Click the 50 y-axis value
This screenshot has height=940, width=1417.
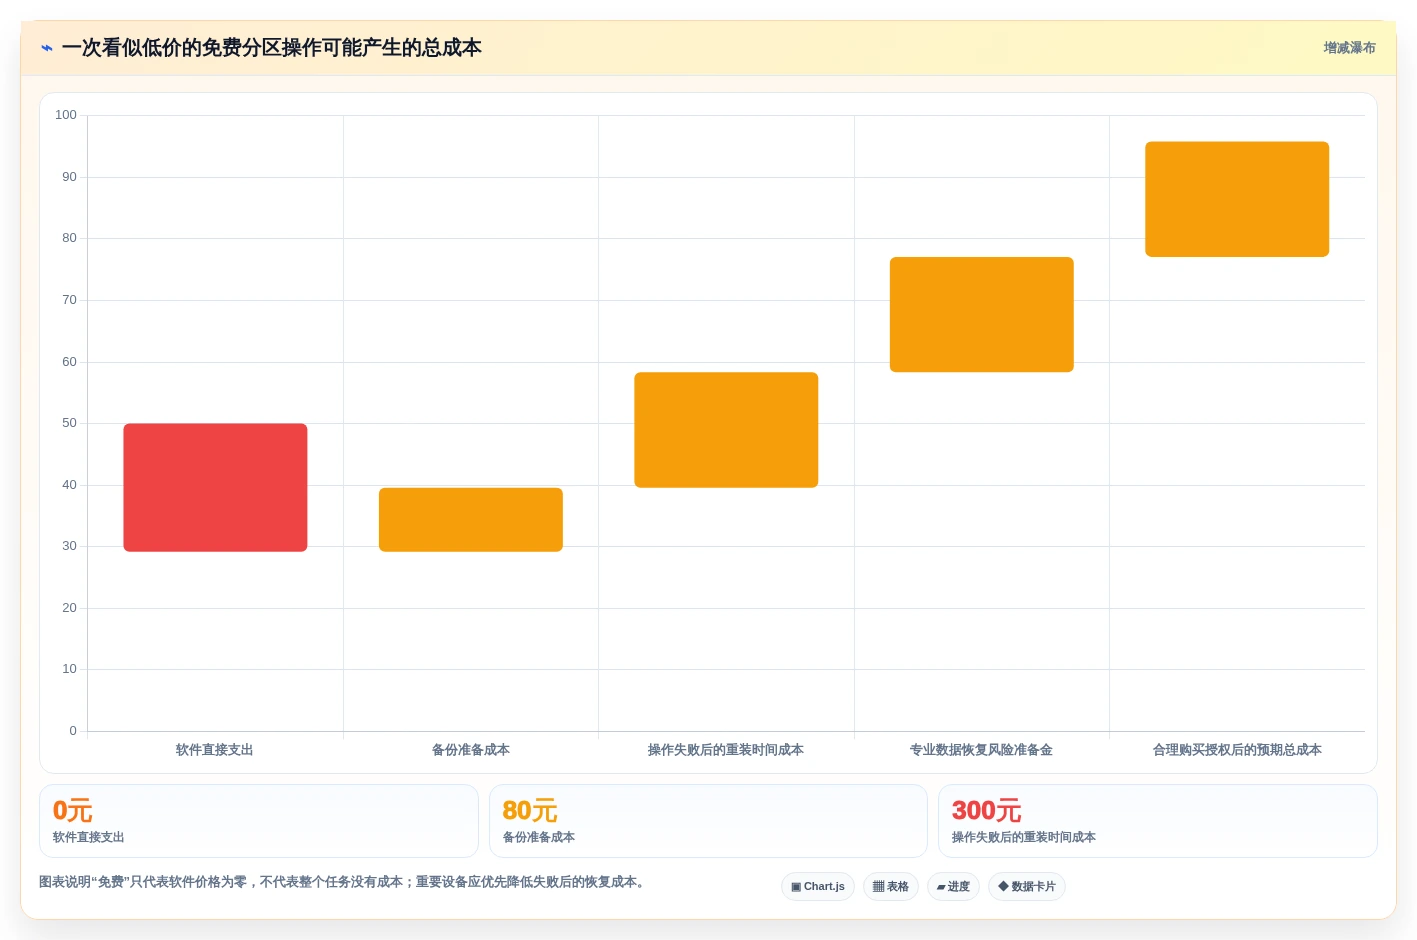tap(69, 423)
